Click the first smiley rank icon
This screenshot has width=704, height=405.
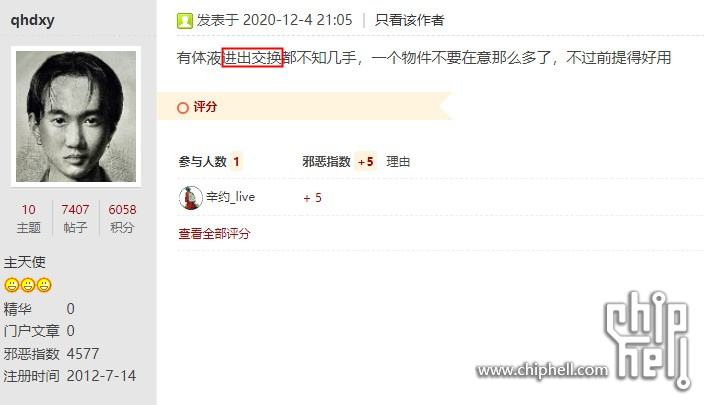click(x=12, y=285)
